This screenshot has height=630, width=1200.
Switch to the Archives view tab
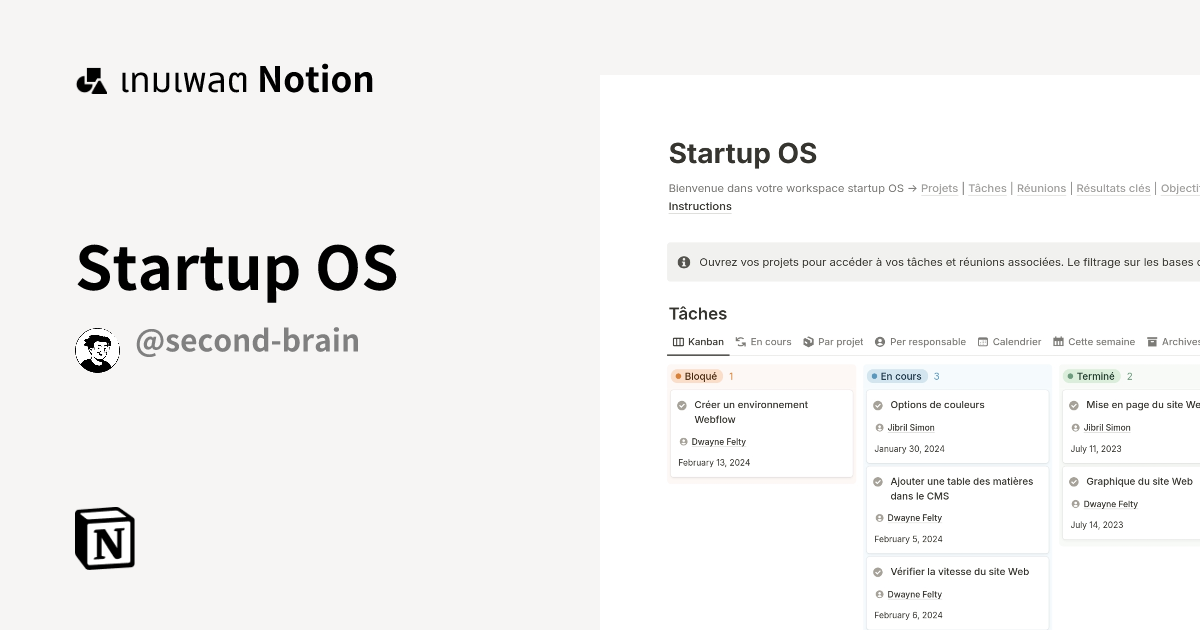pos(1178,342)
